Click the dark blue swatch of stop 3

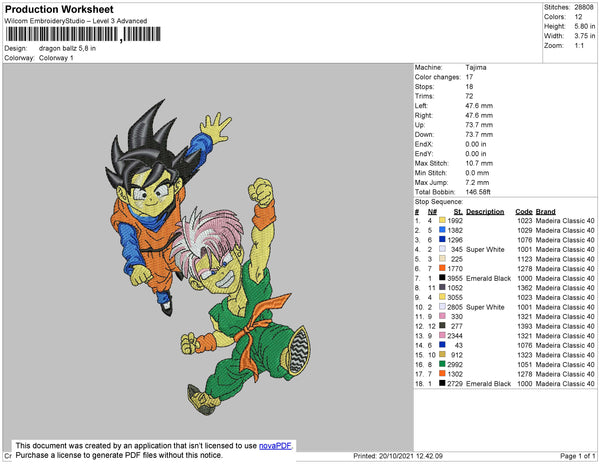442,239
